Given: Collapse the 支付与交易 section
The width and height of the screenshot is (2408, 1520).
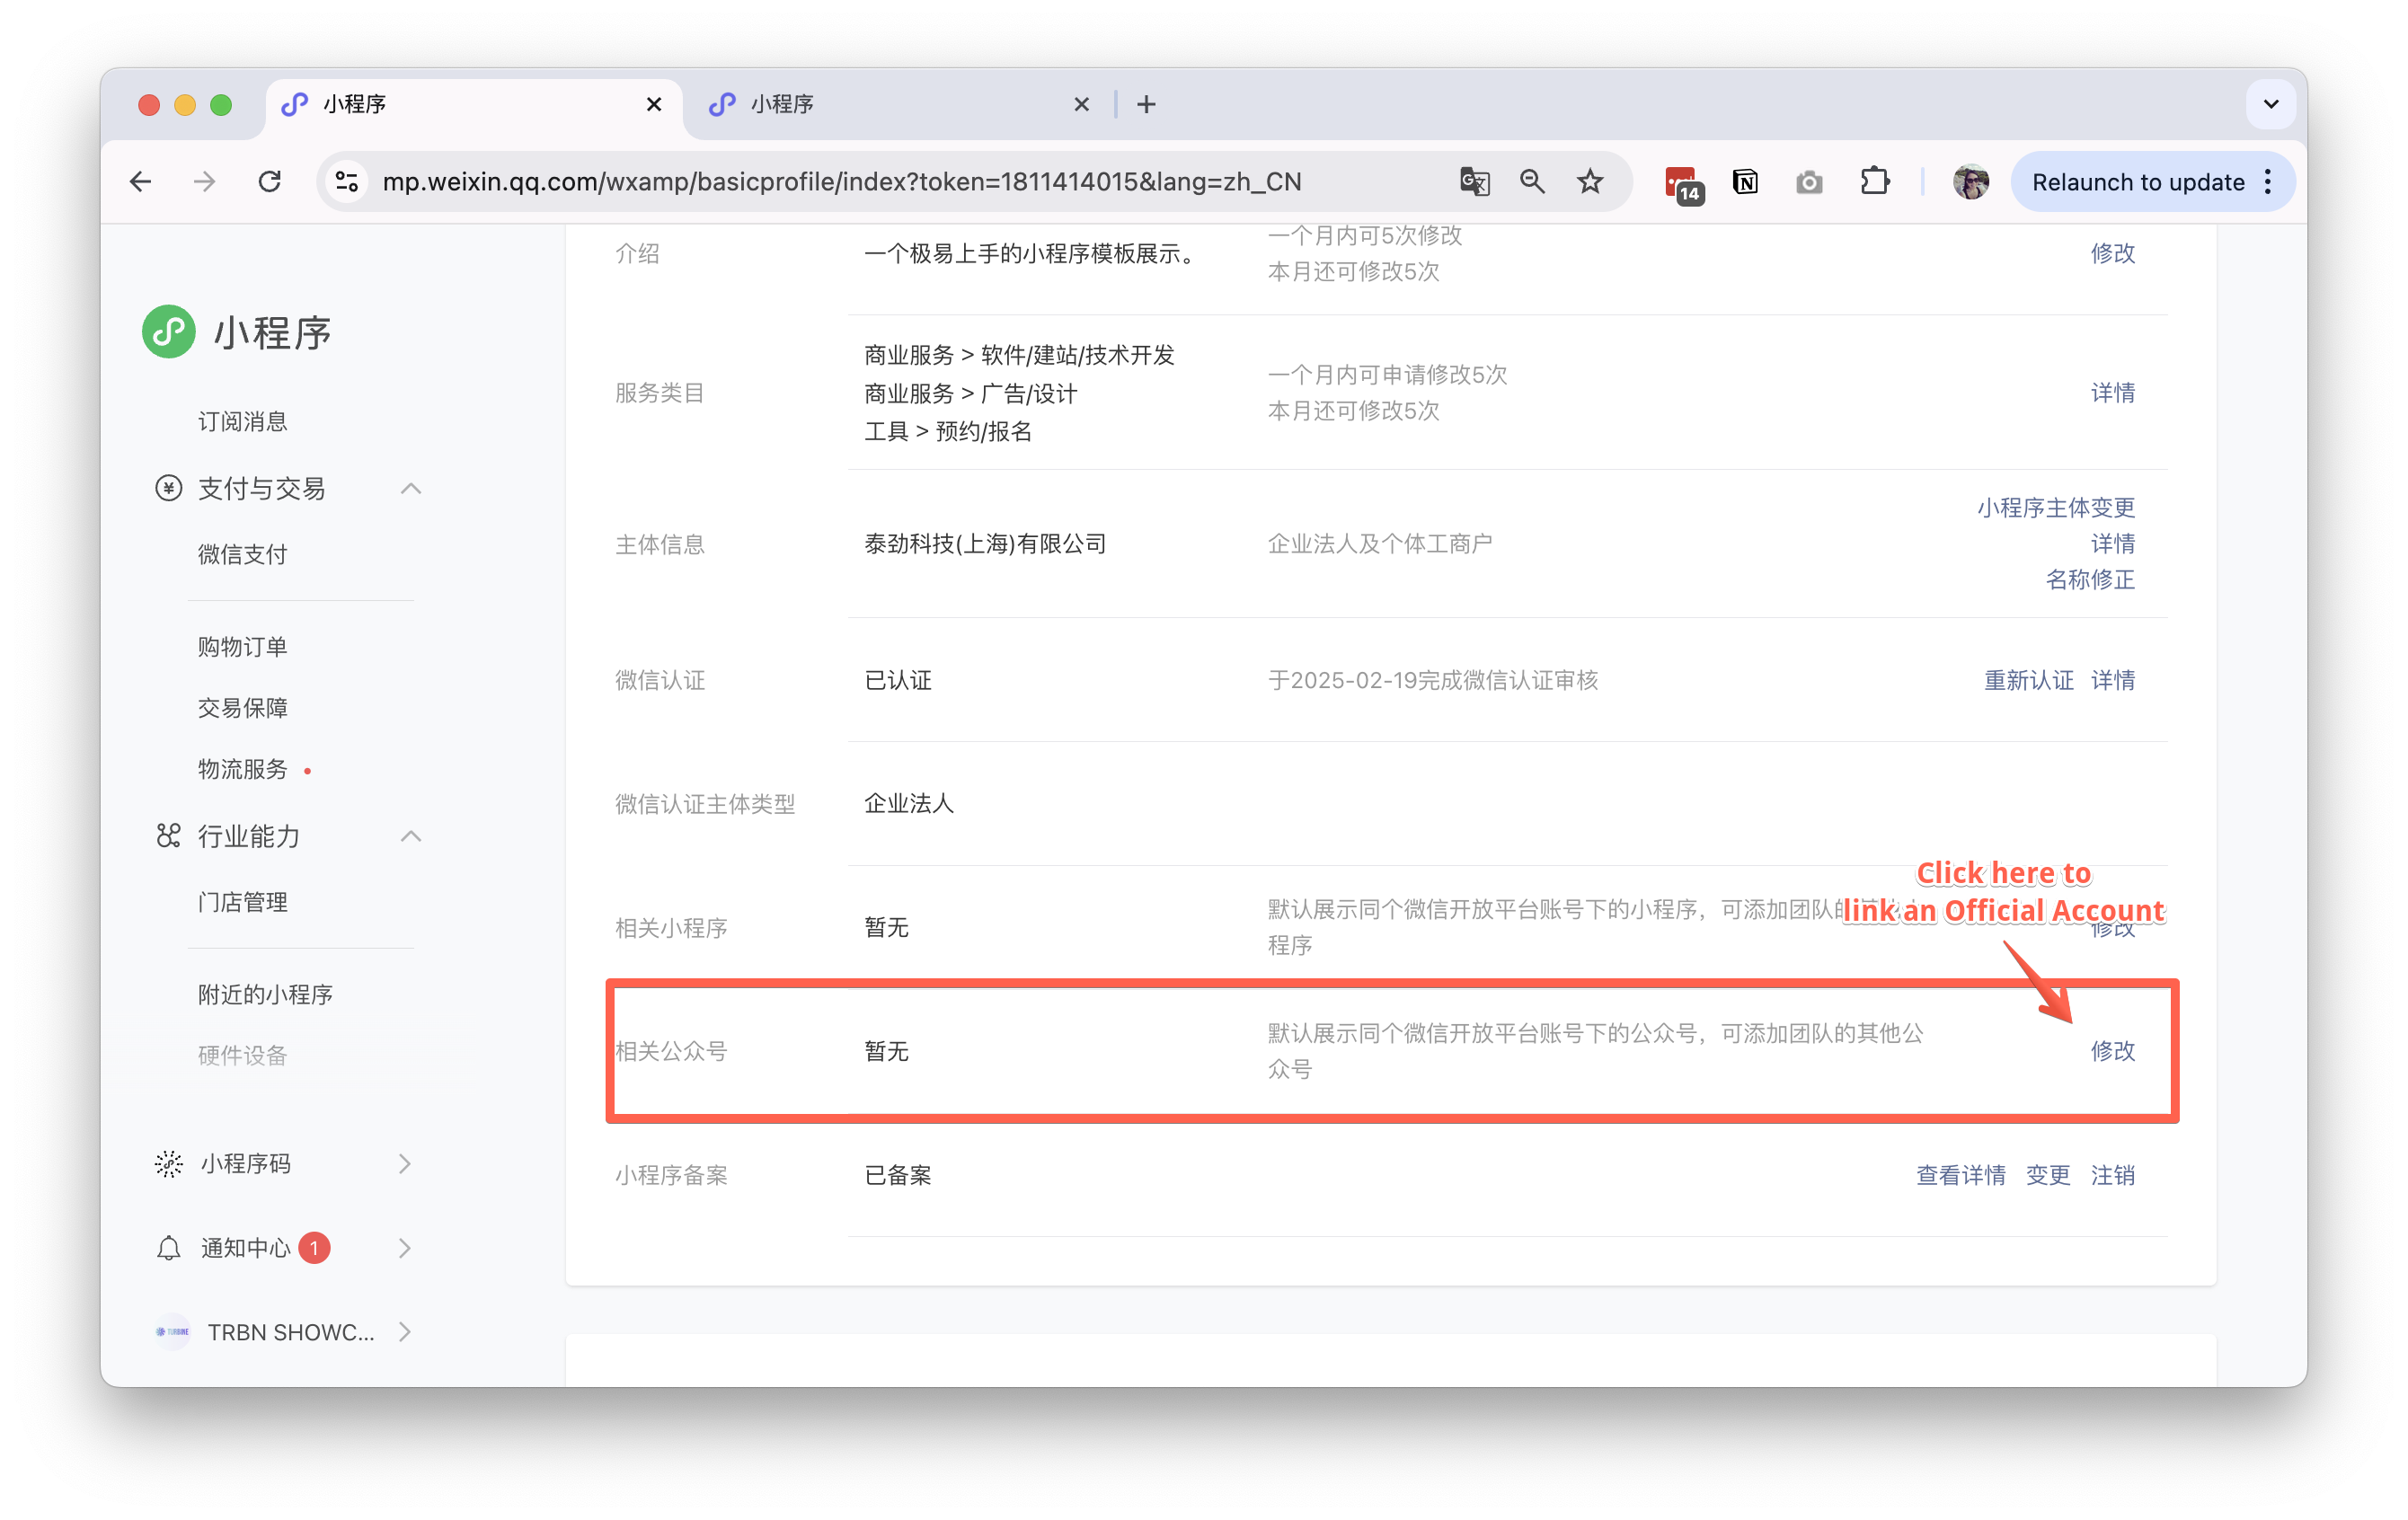Looking at the screenshot, I should (x=410, y=489).
